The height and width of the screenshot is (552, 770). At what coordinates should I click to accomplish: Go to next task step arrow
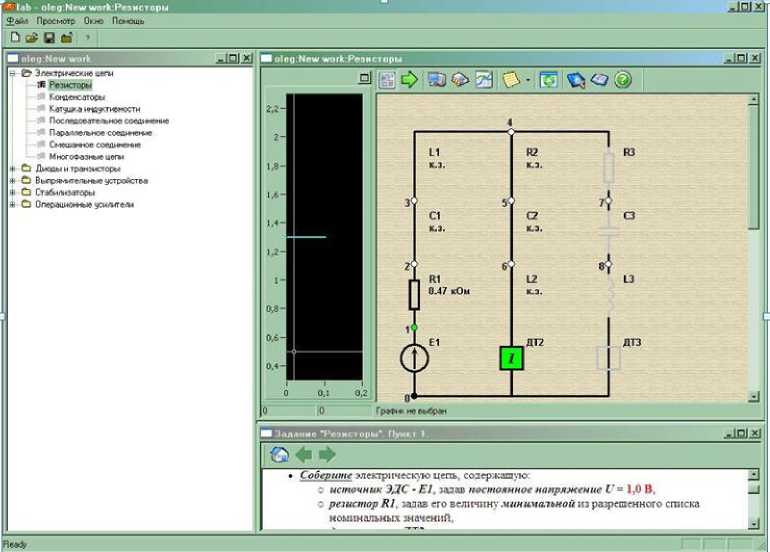point(327,454)
